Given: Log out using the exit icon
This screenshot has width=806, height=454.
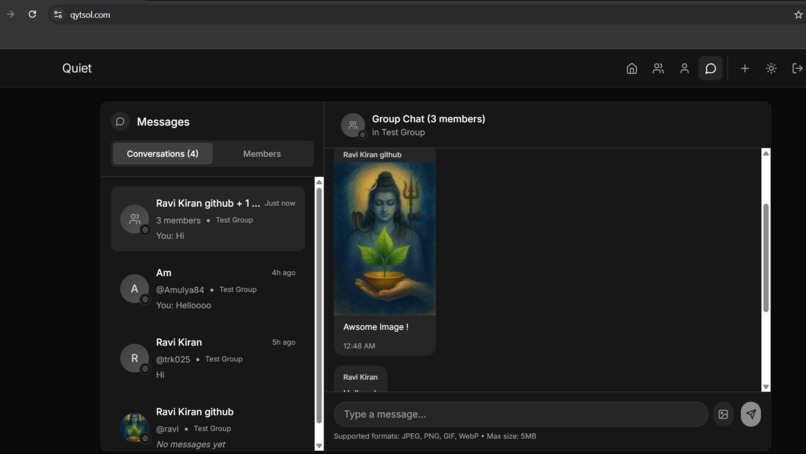Looking at the screenshot, I should tap(797, 68).
